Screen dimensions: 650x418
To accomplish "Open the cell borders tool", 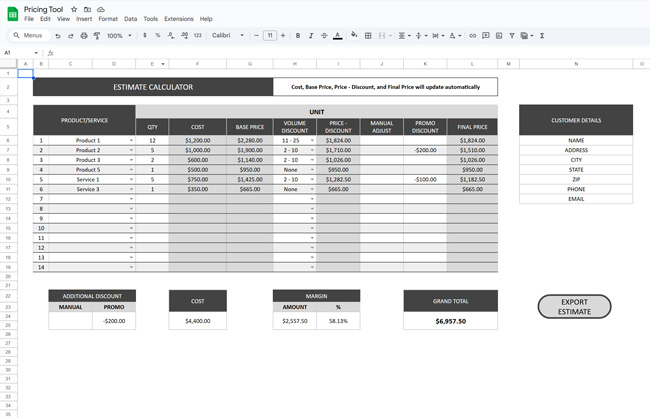I will tap(368, 36).
